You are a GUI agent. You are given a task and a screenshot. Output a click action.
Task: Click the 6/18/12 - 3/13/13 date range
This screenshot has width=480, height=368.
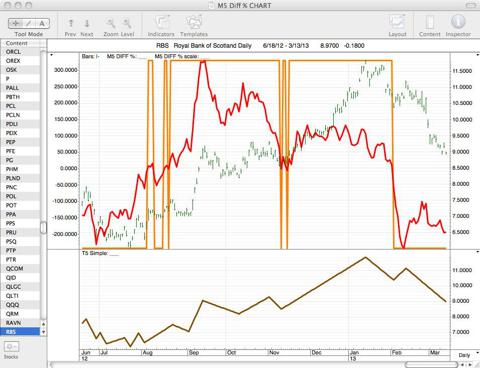click(x=286, y=46)
